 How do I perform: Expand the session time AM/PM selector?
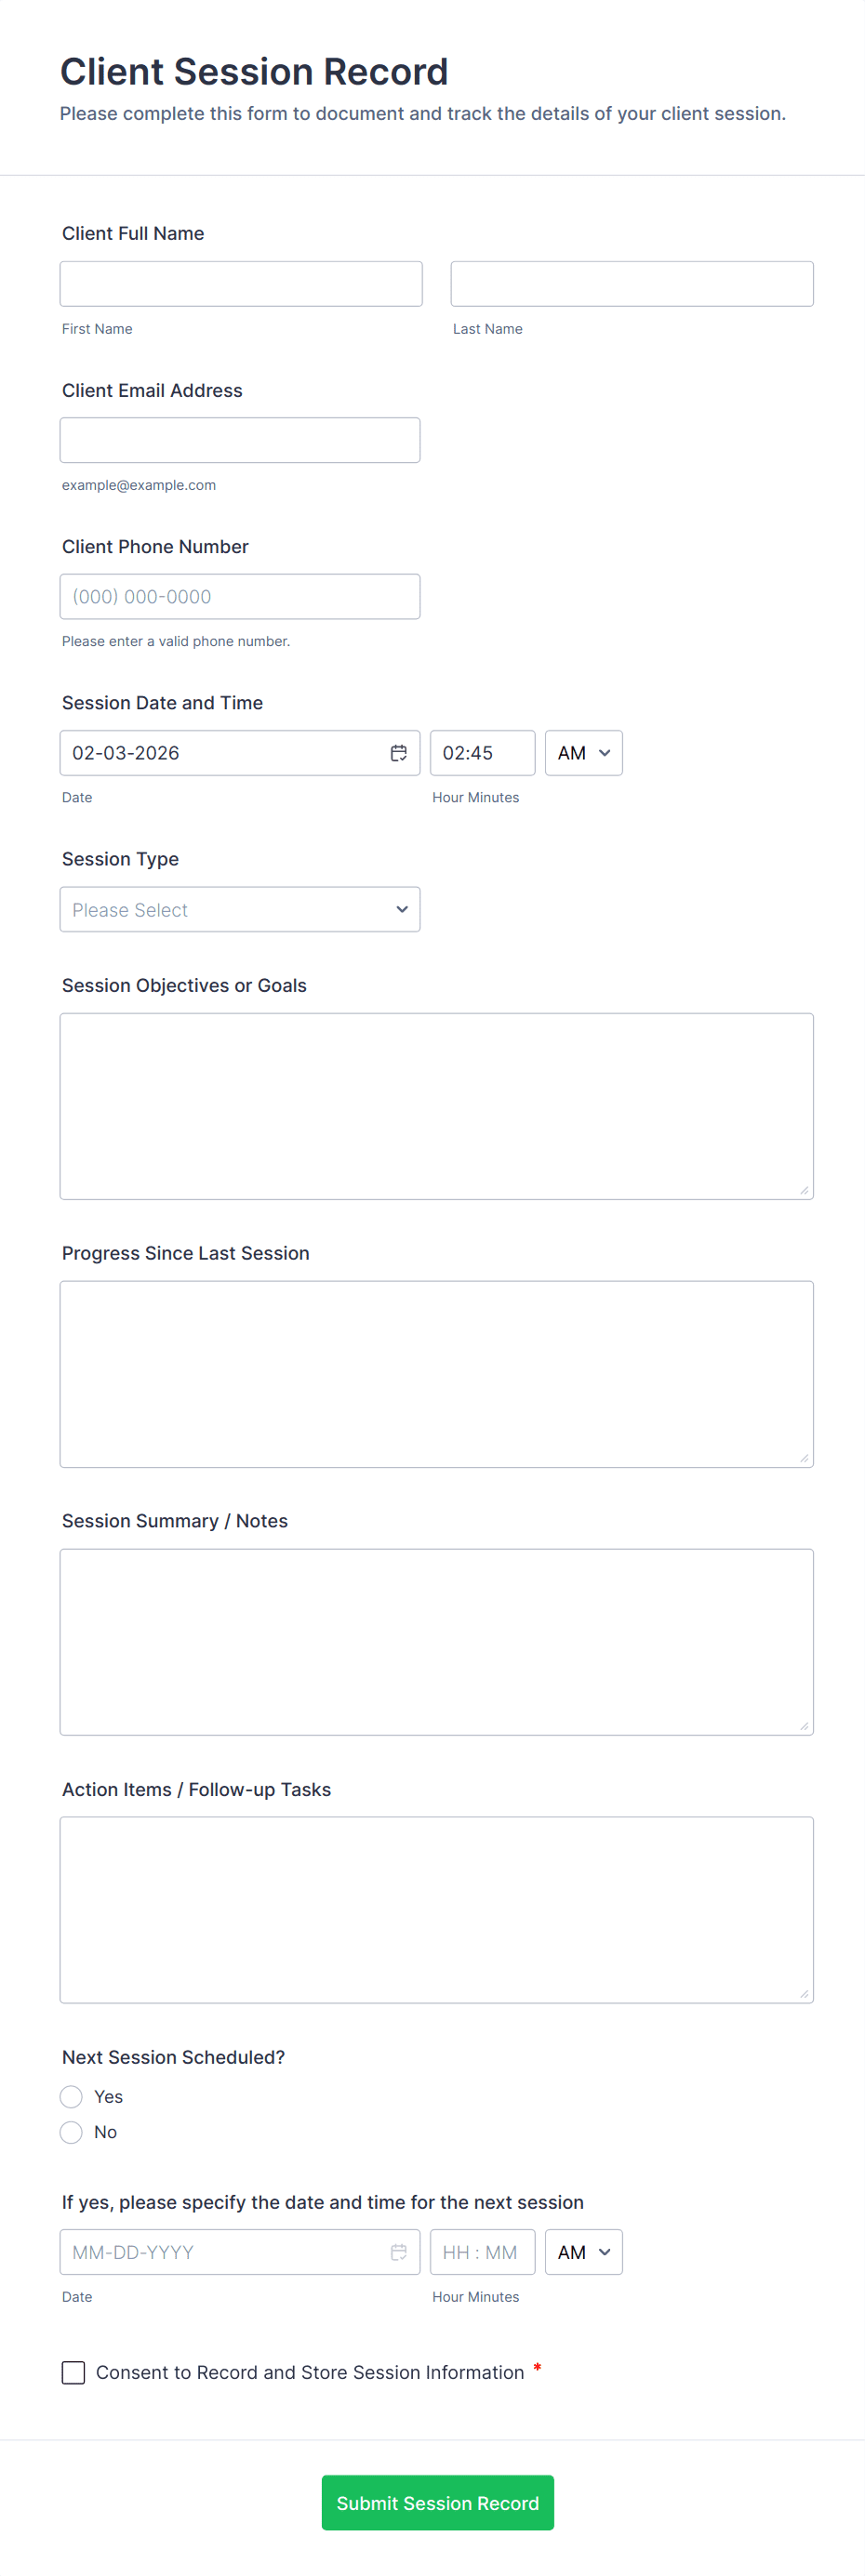tap(583, 753)
